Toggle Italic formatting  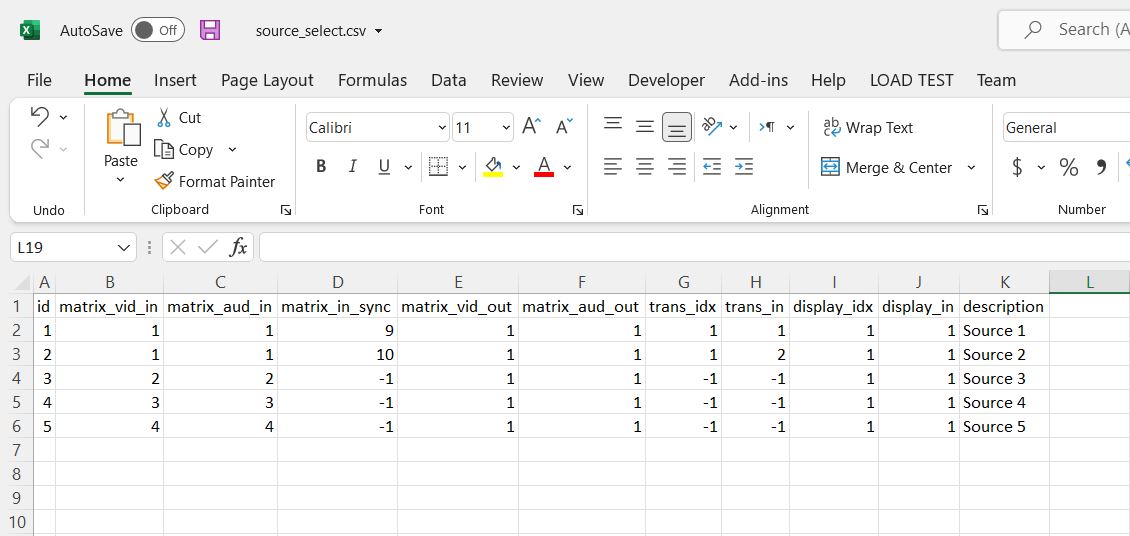tap(352, 167)
